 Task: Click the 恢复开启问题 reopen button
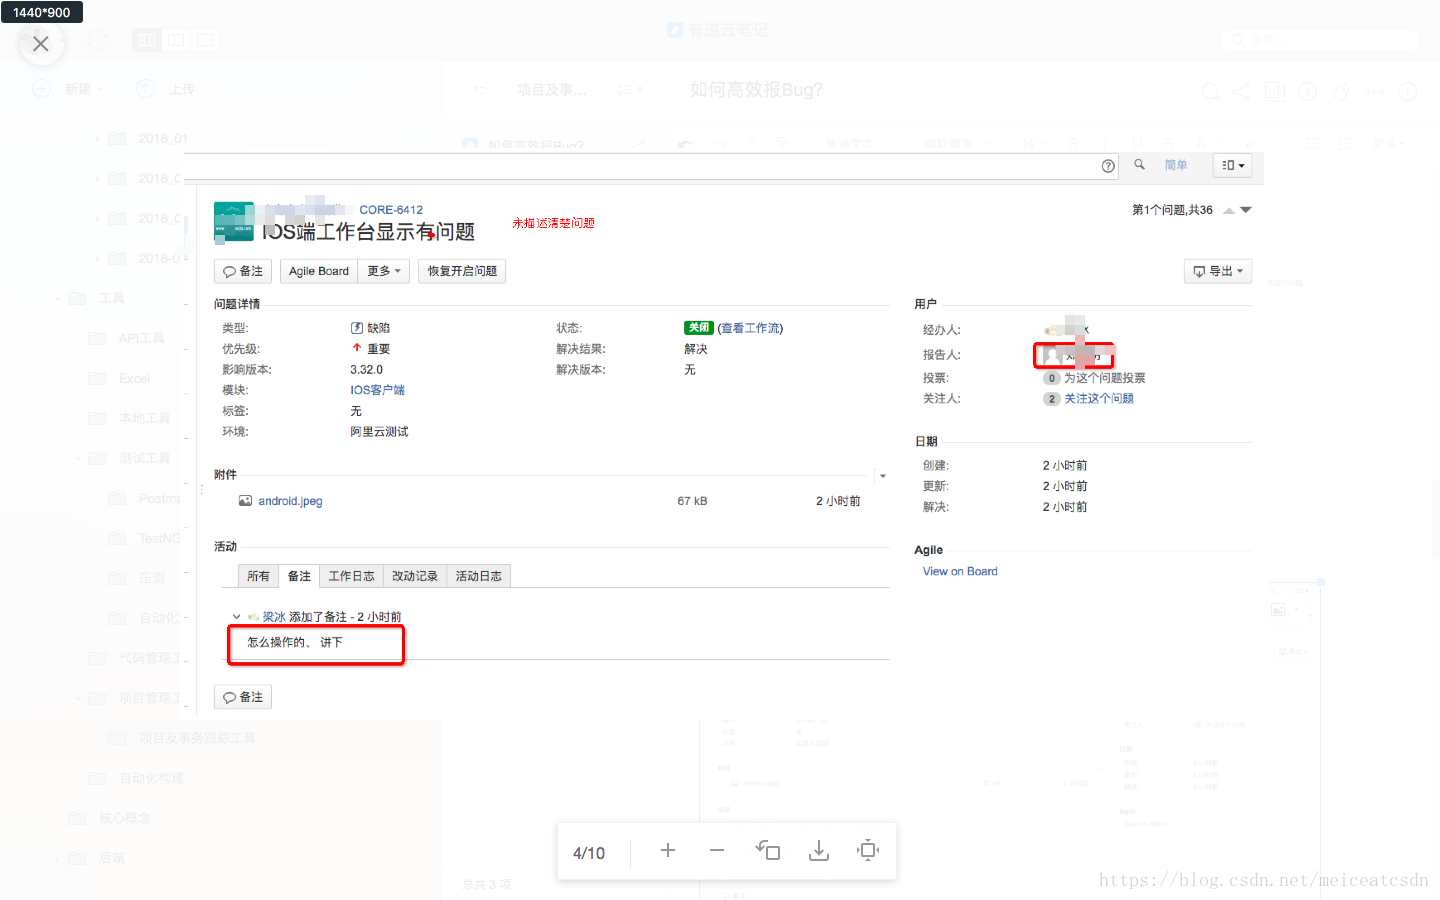(462, 271)
